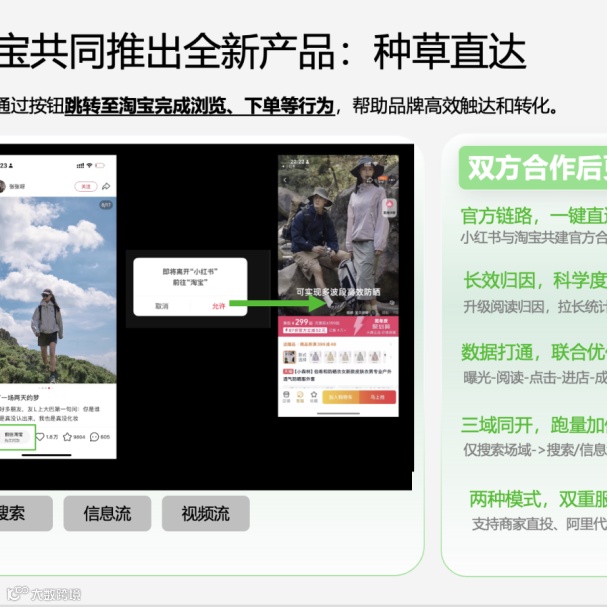Image resolution: width=607 pixels, height=607 pixels.
Task: Select the partially visible 搜索 tab
Action: [x=26, y=514]
